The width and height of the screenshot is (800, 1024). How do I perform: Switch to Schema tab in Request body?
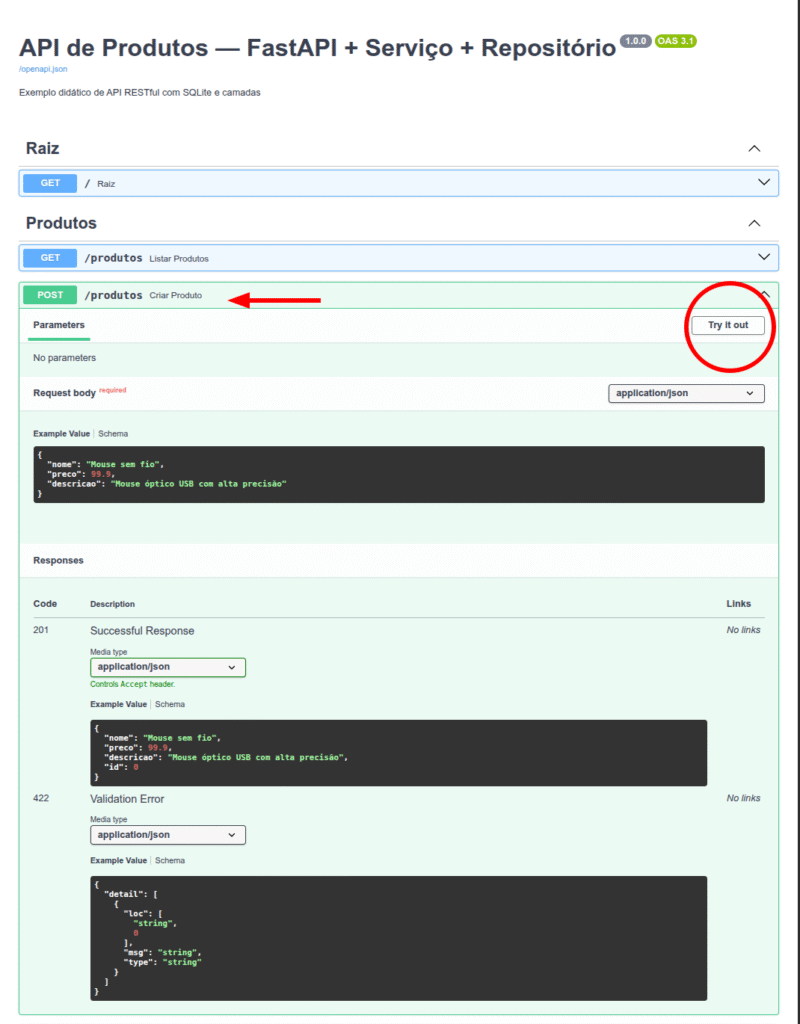[x=113, y=434]
